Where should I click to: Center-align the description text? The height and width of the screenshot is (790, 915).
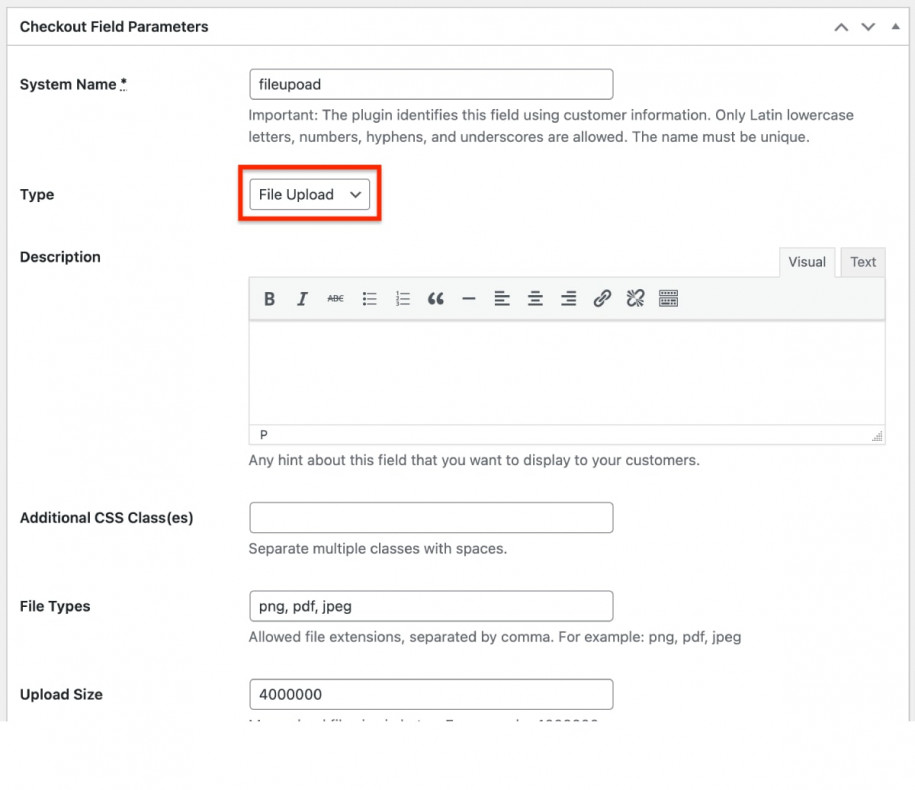(535, 298)
